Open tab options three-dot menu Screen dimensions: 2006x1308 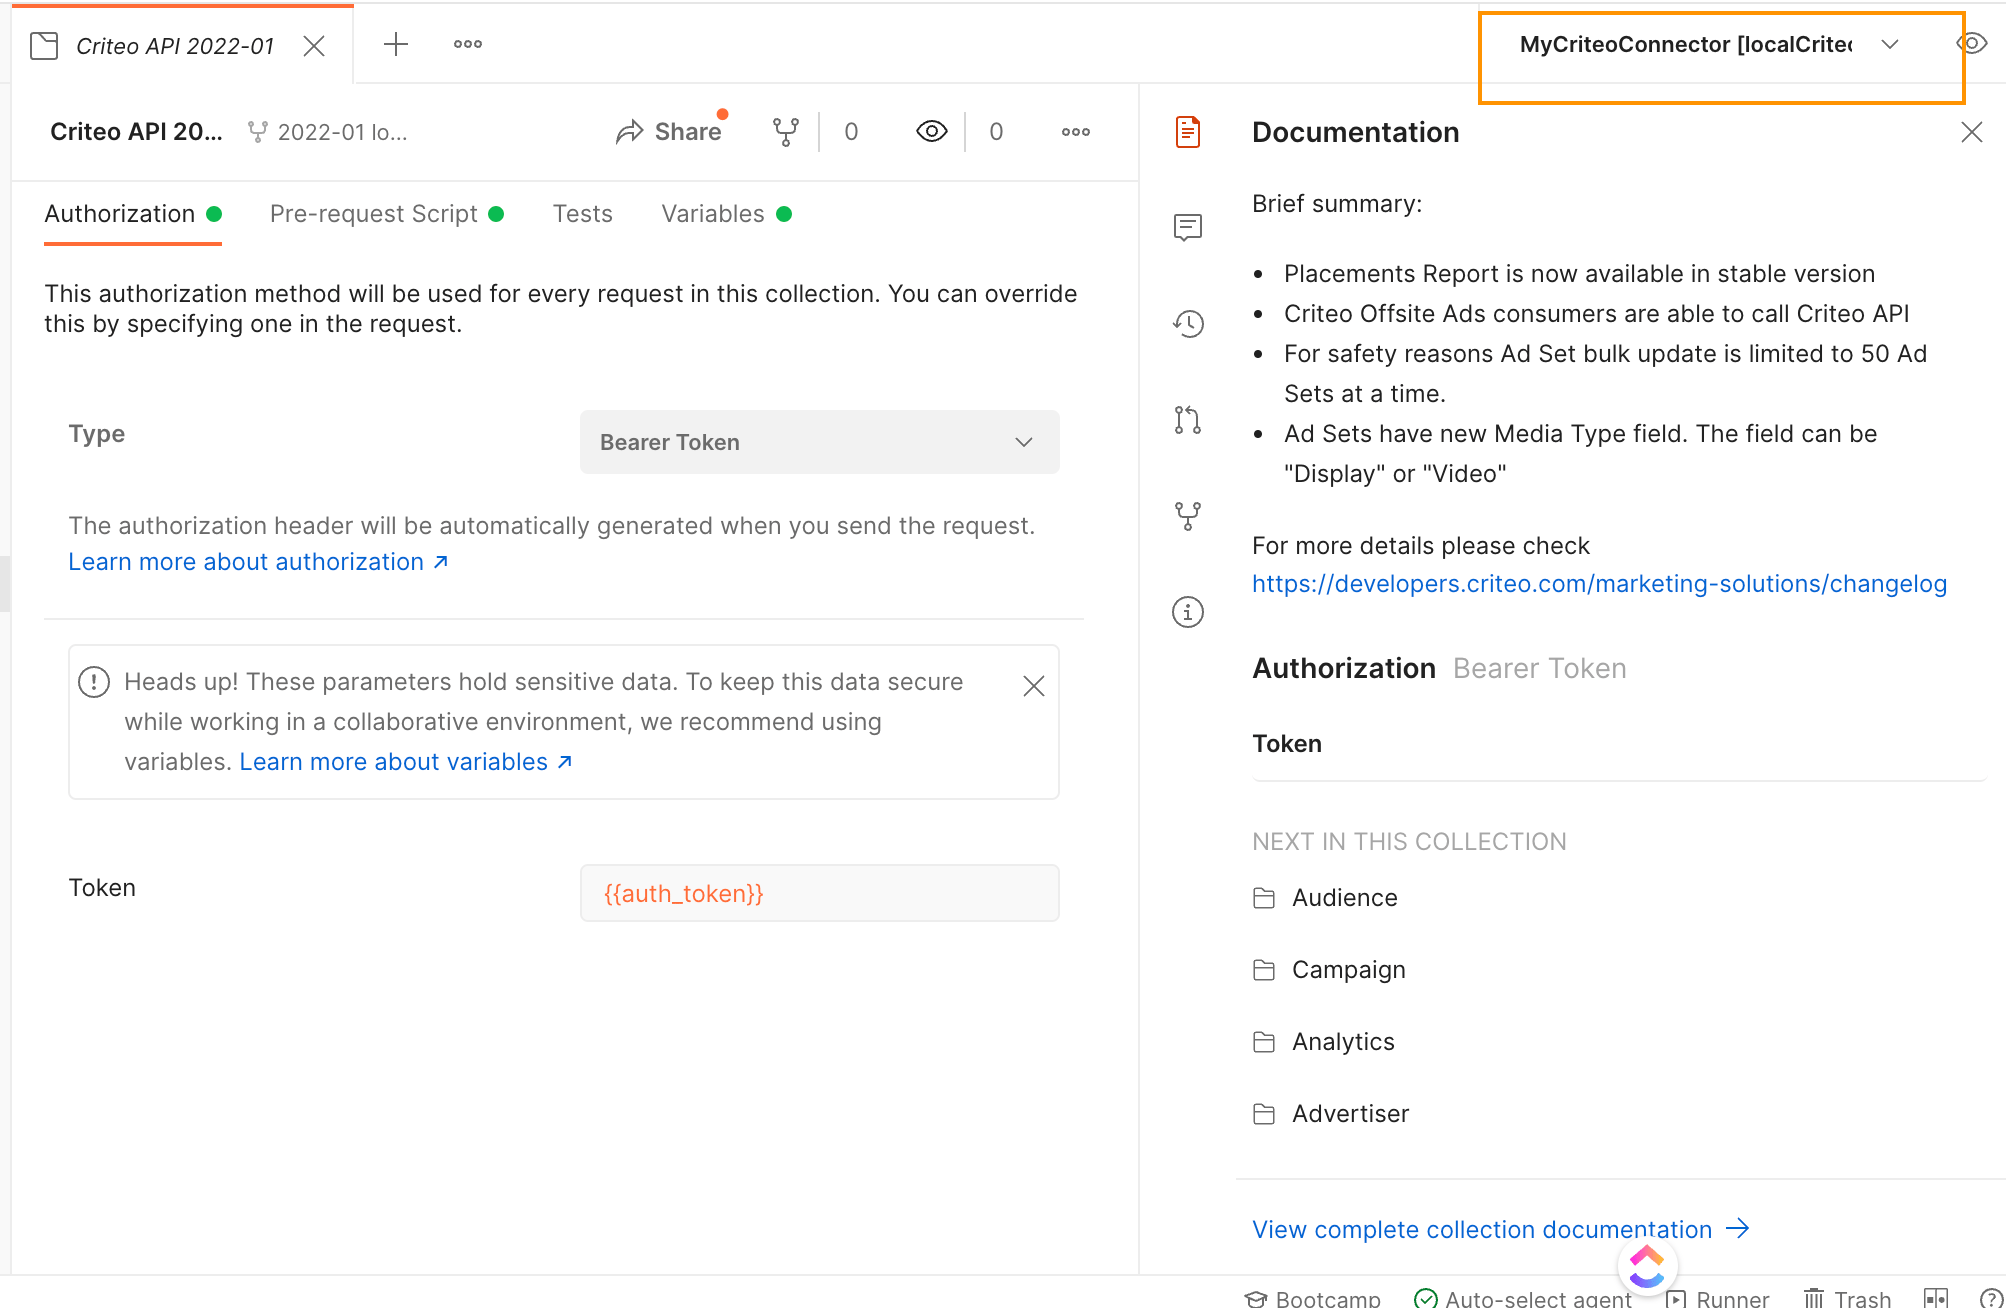(x=468, y=44)
